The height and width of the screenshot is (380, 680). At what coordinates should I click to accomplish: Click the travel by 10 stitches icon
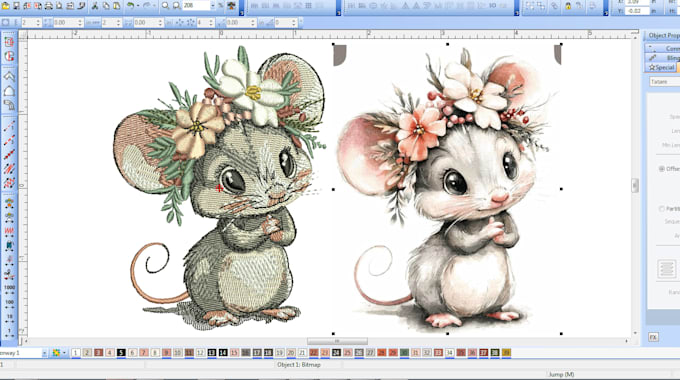click(x=9, y=318)
